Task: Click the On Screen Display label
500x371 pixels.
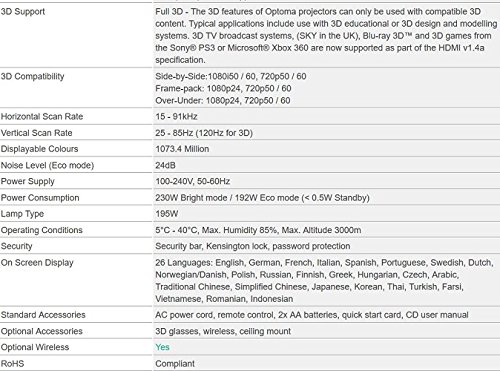Action: point(37,262)
